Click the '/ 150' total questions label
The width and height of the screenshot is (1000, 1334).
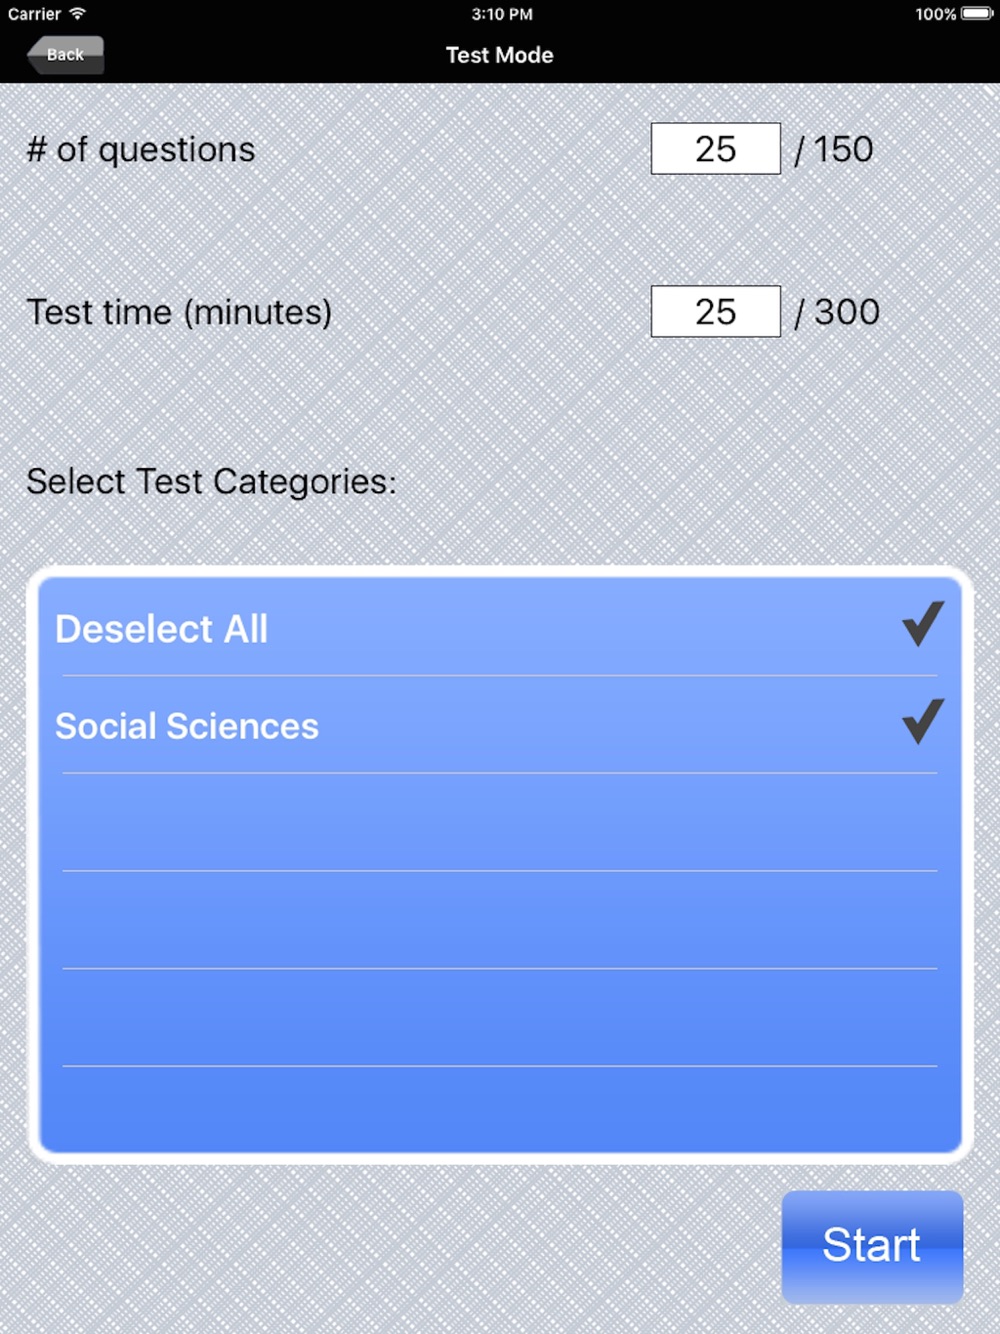834,149
